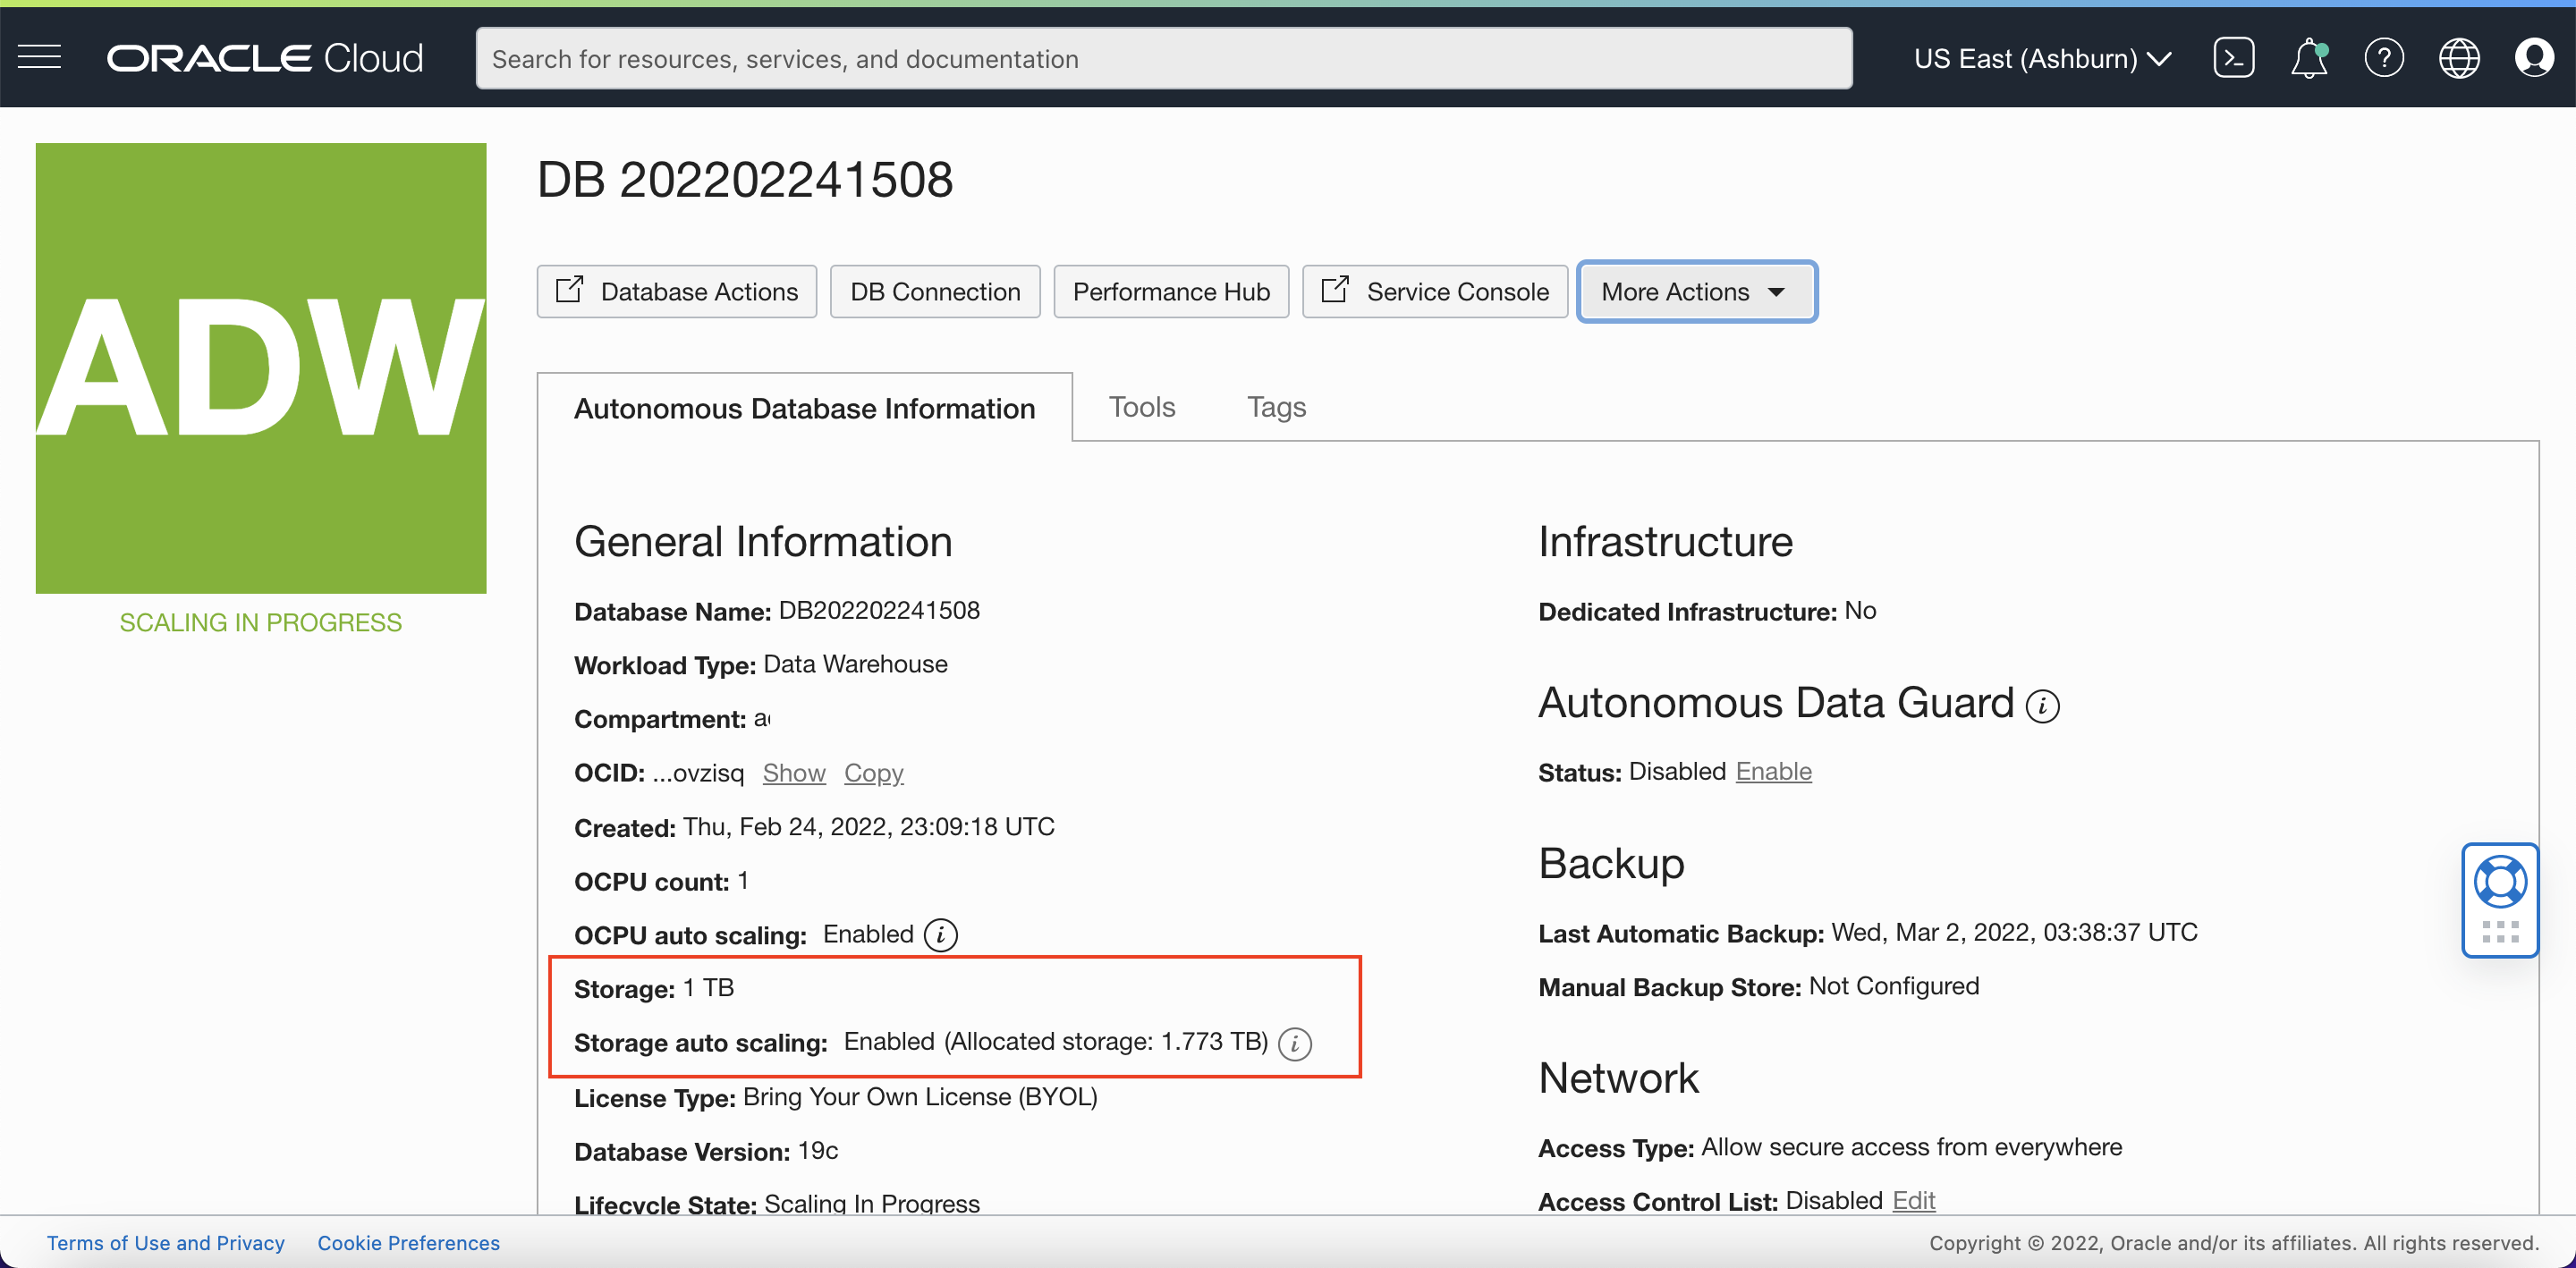
Task: Open the Performance Hub button
Action: tap(1170, 292)
